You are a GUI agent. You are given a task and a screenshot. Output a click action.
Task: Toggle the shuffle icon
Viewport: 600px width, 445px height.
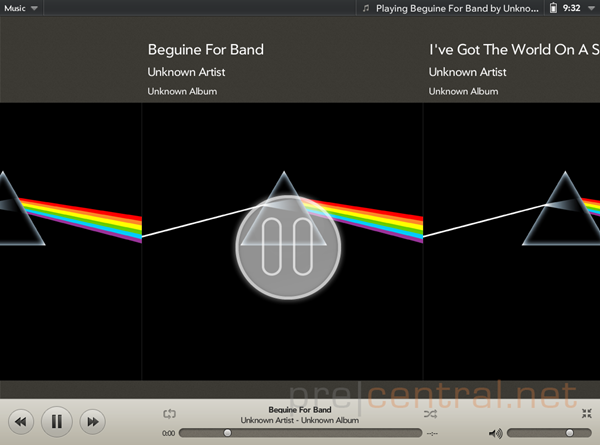click(x=430, y=414)
